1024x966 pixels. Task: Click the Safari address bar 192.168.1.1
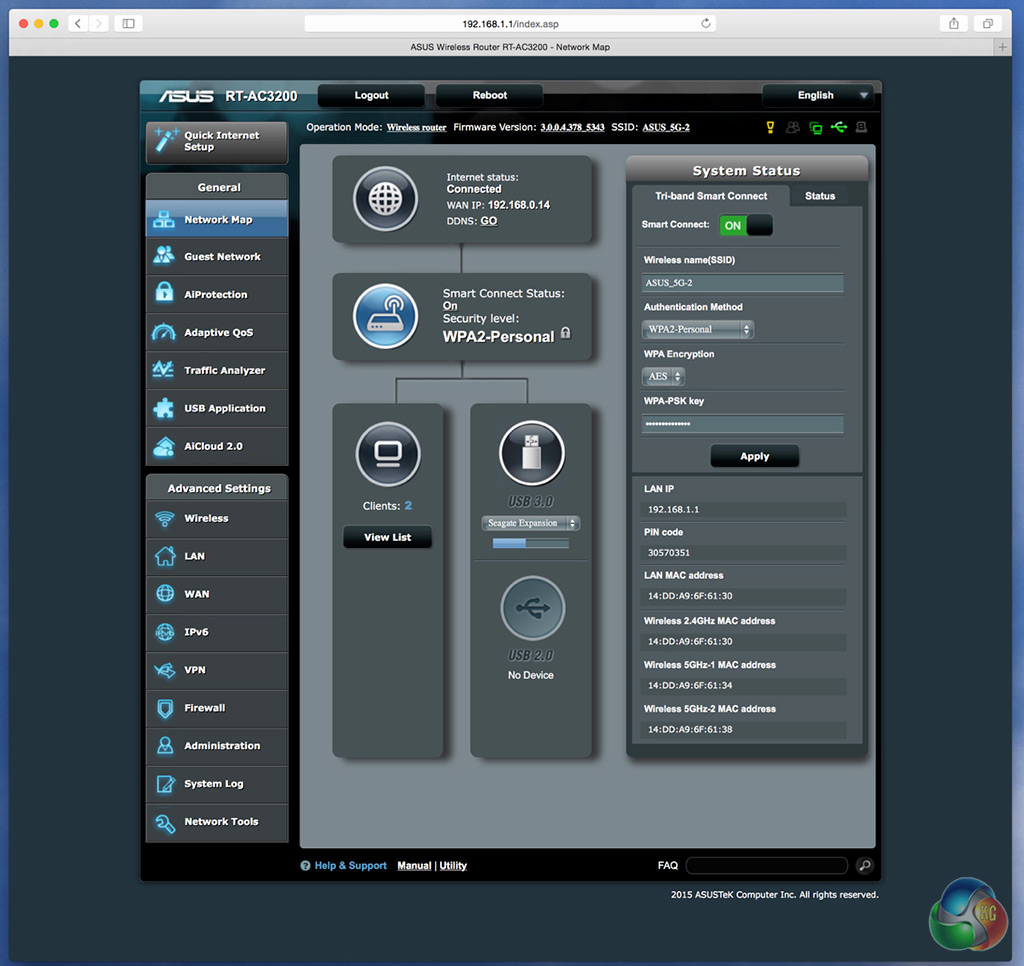[510, 24]
